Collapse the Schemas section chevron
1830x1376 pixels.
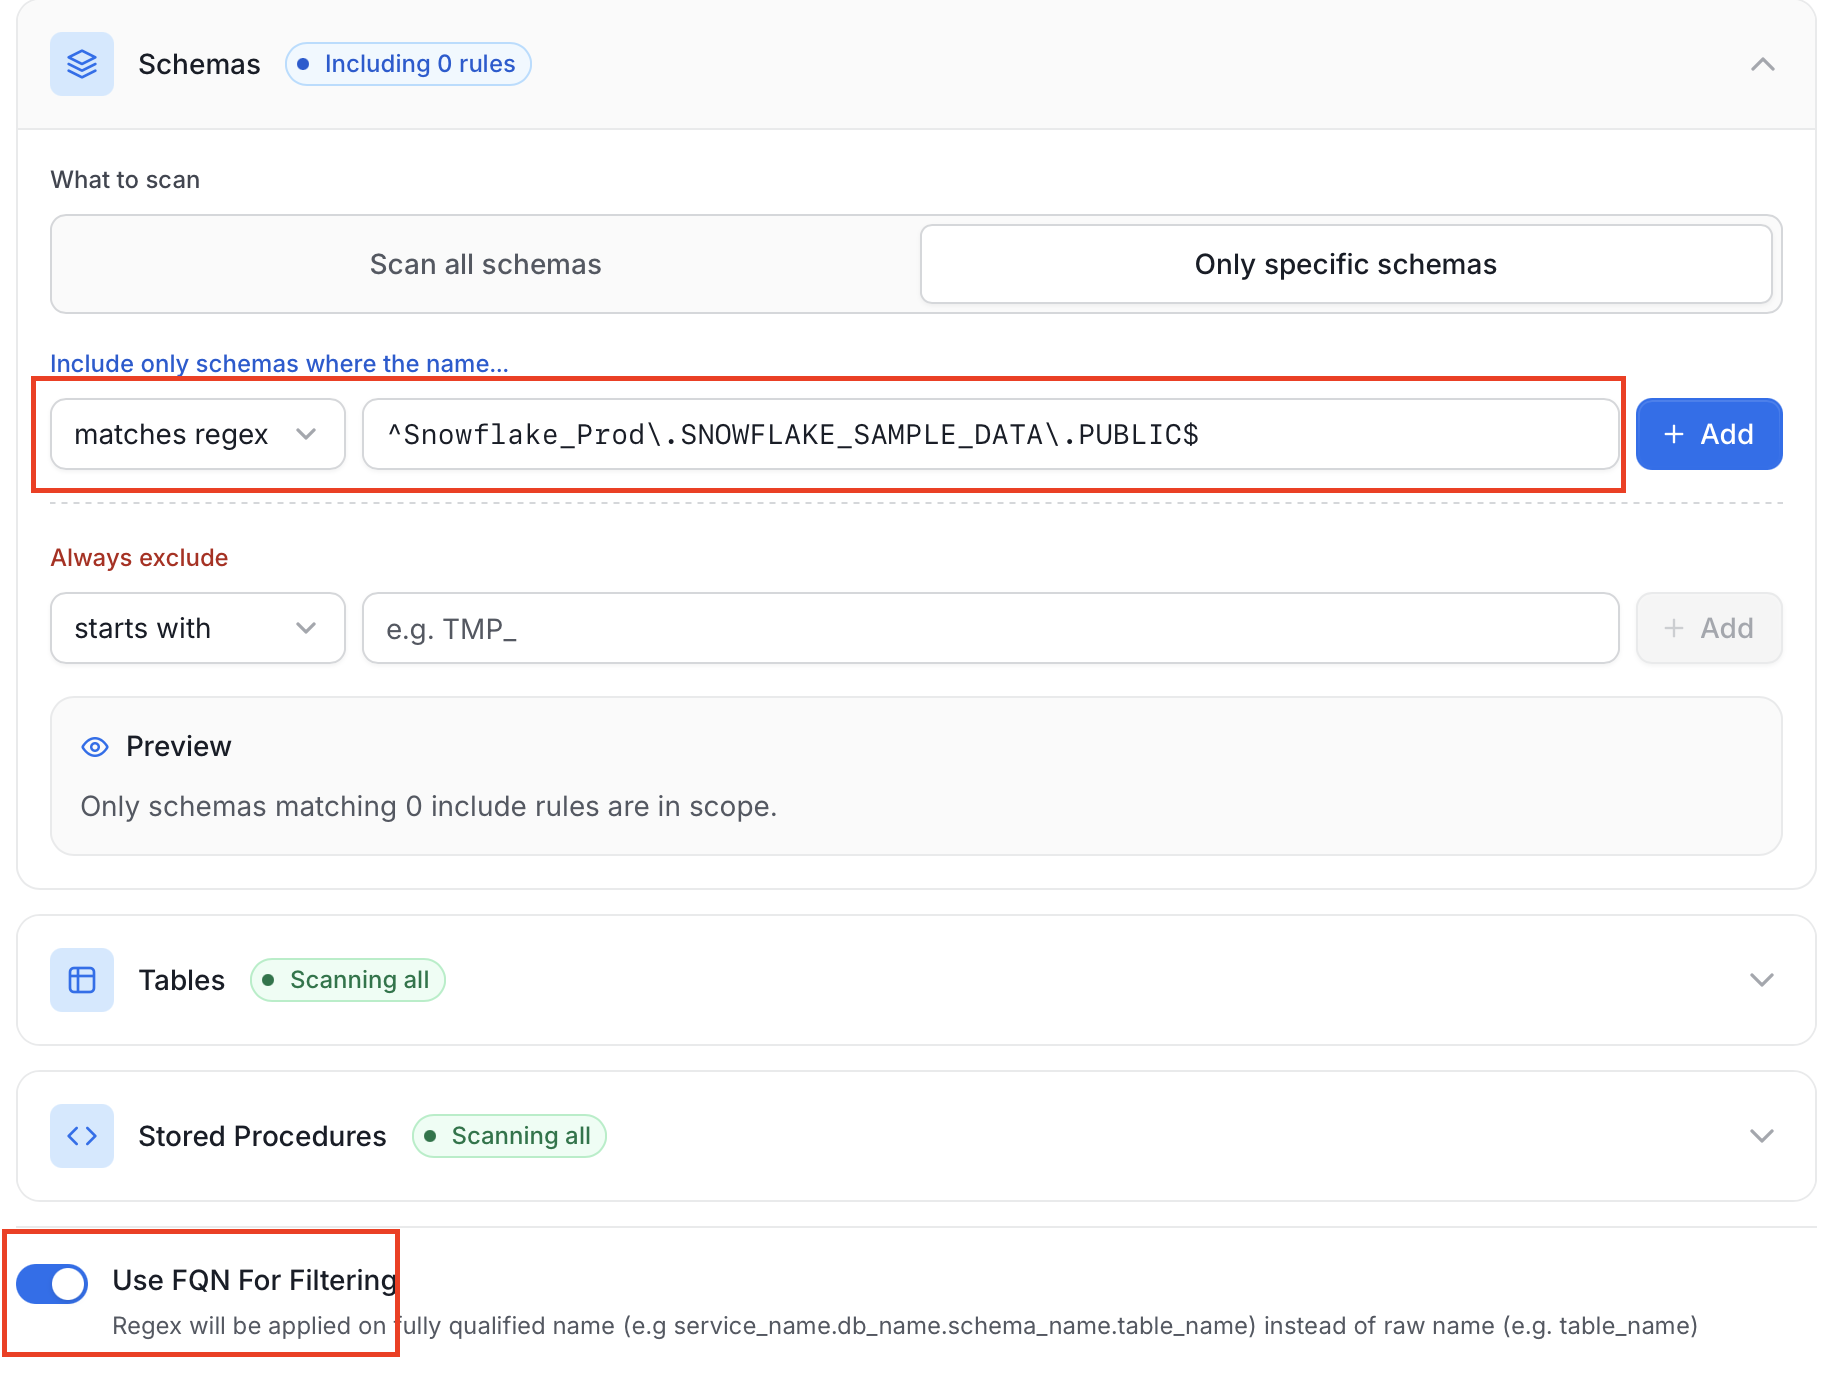pyautogui.click(x=1763, y=64)
